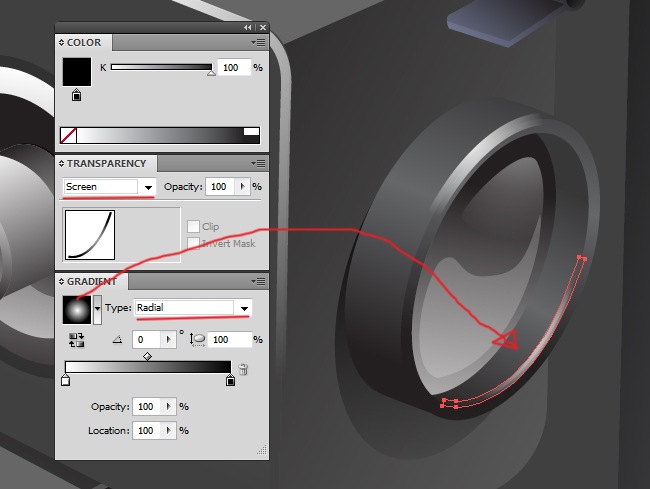
Task: Click the gradient stop Opacity value field
Action: click(x=146, y=407)
